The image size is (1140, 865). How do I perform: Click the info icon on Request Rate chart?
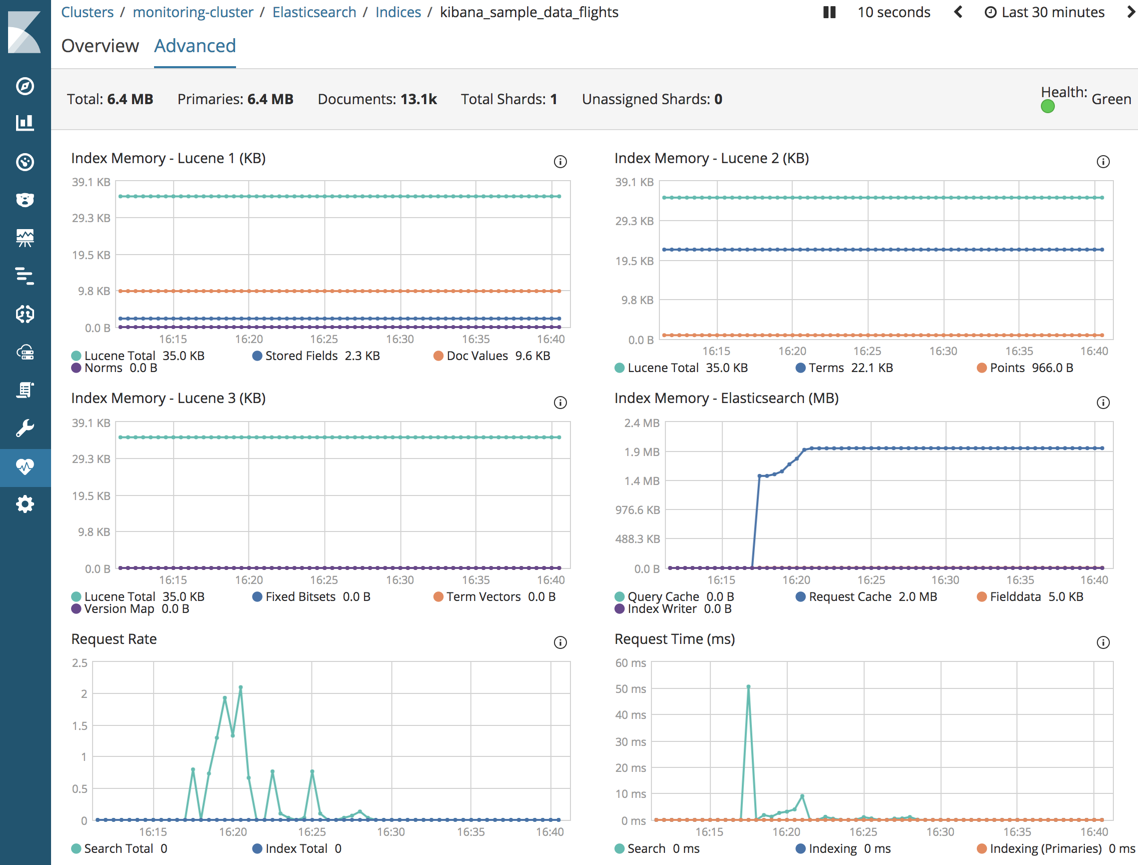[561, 642]
